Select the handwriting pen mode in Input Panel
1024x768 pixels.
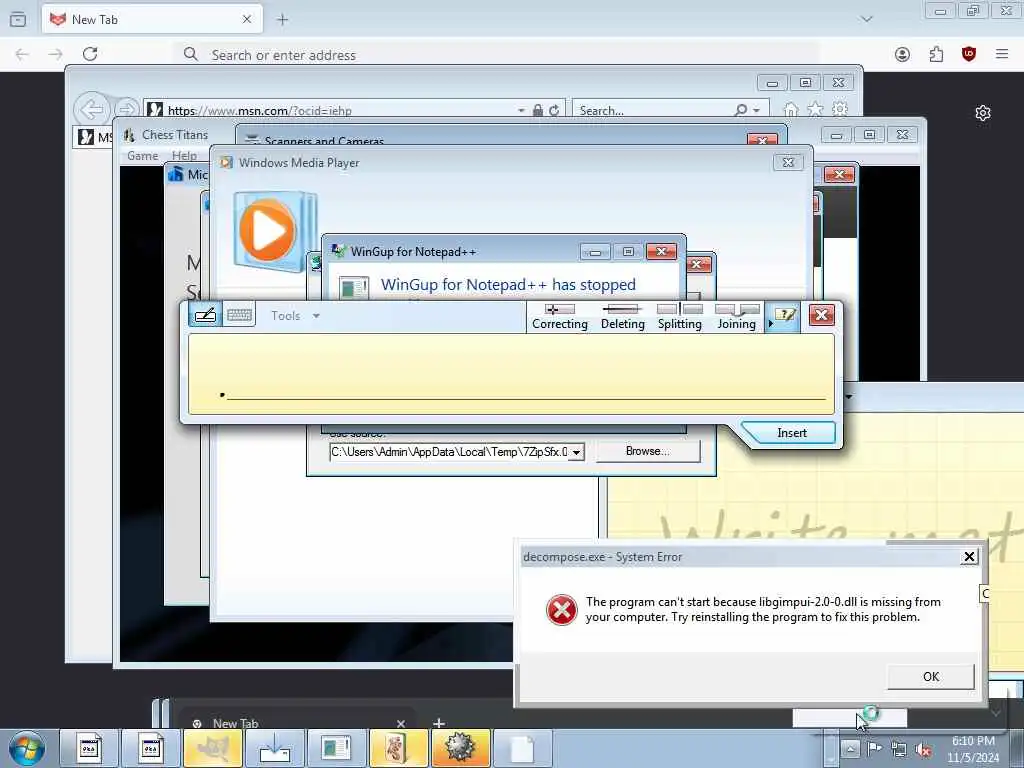click(x=205, y=315)
